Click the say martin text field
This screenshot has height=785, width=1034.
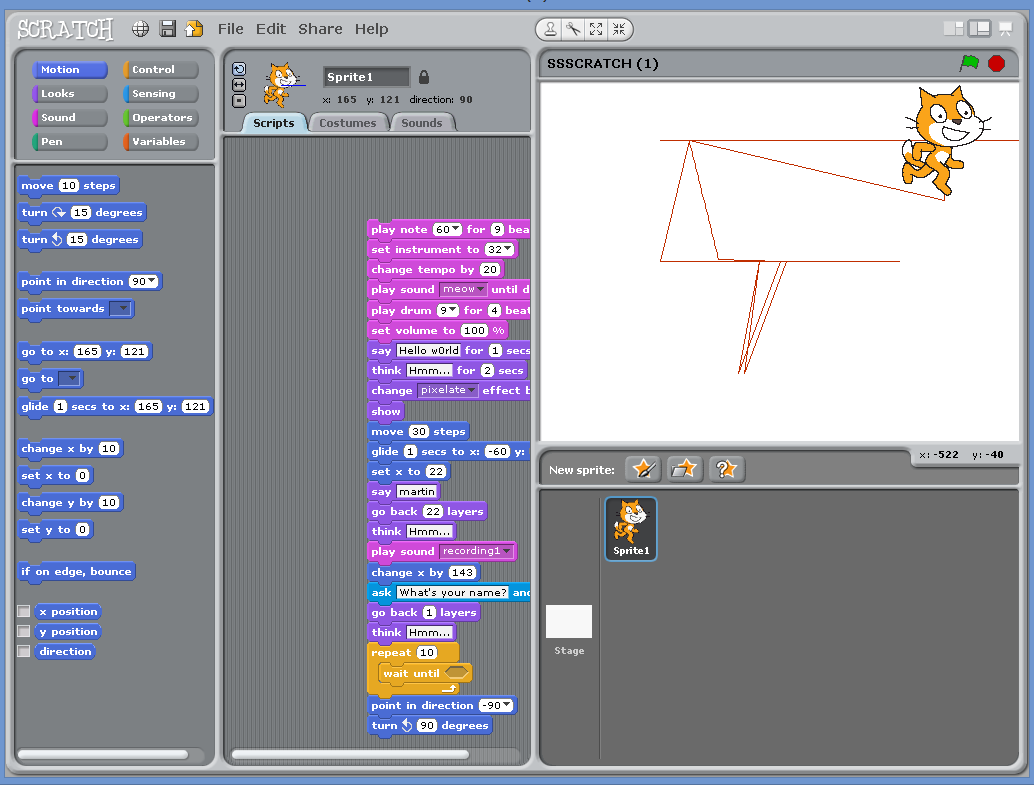click(417, 491)
